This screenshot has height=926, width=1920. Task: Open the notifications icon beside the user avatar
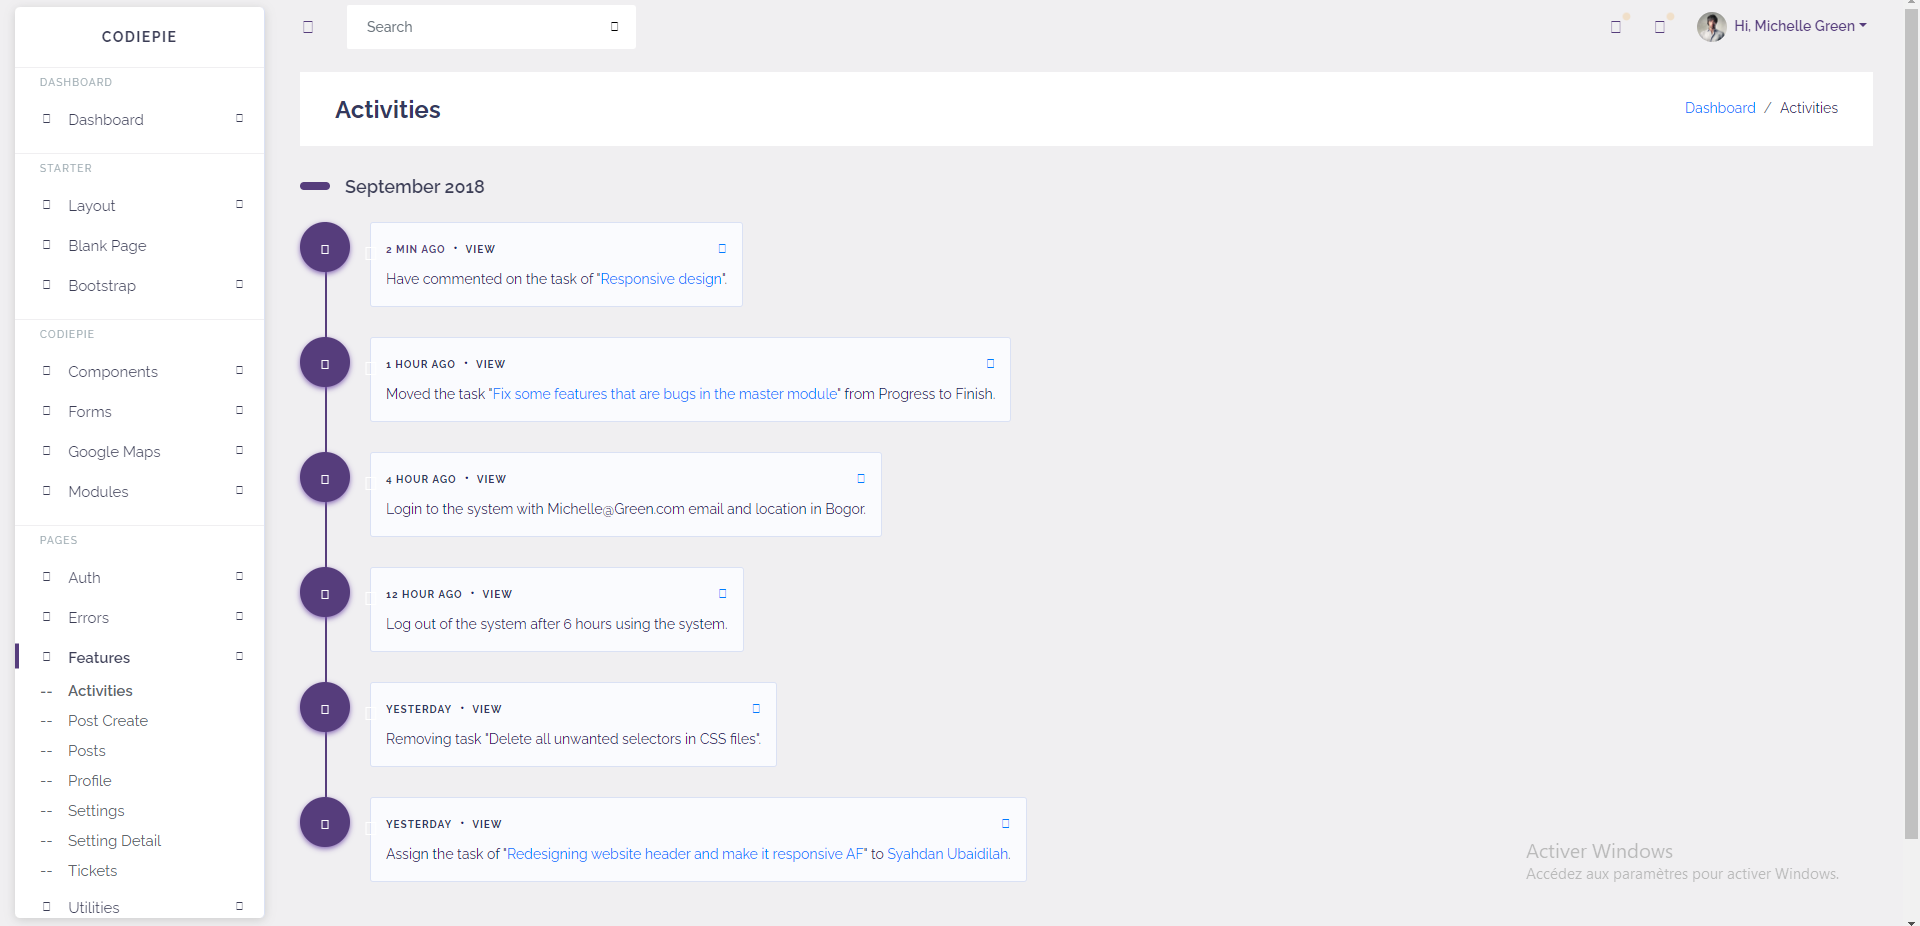pyautogui.click(x=1660, y=27)
